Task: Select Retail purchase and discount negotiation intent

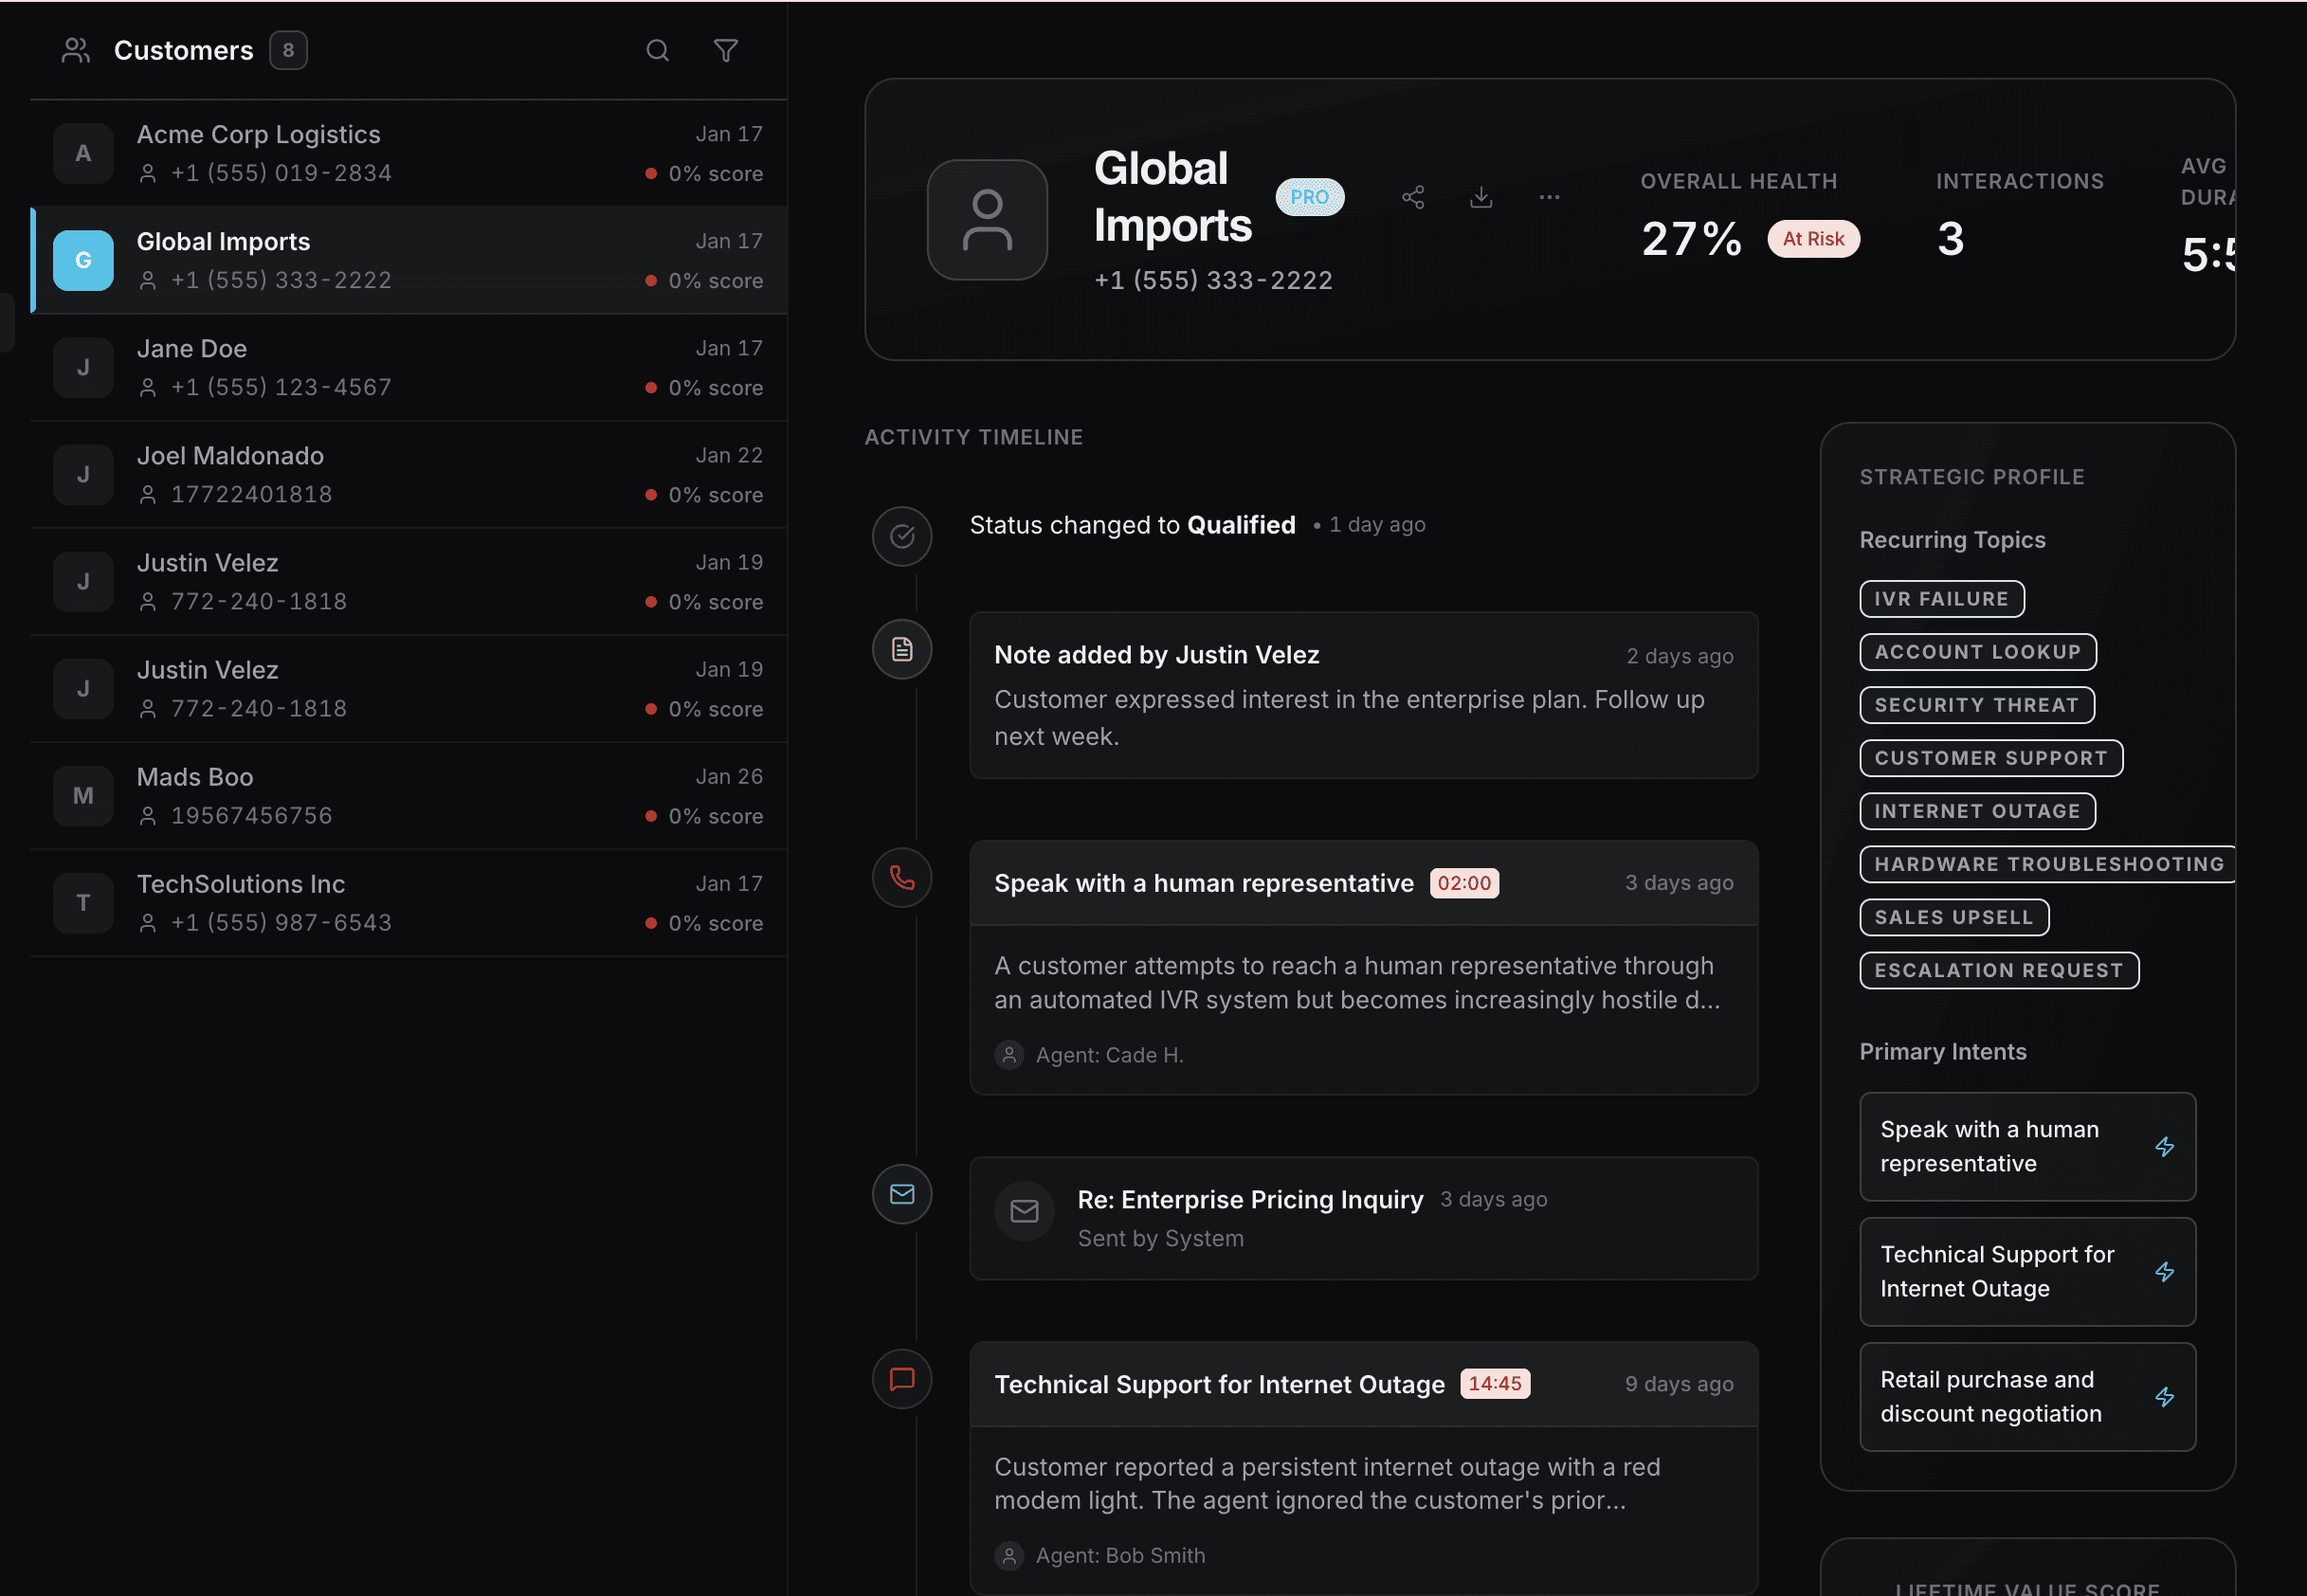Action: (x=2026, y=1397)
